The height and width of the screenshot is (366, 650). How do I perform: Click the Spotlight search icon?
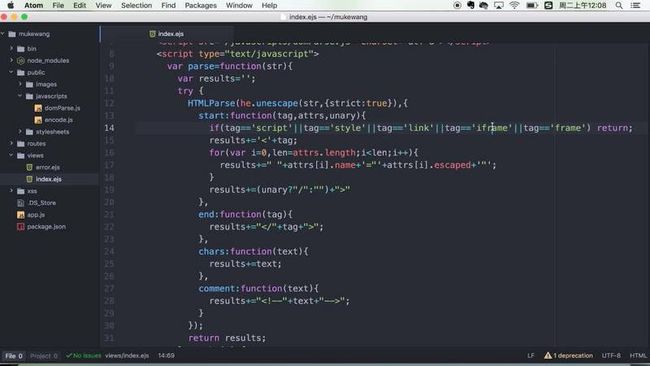pos(619,5)
